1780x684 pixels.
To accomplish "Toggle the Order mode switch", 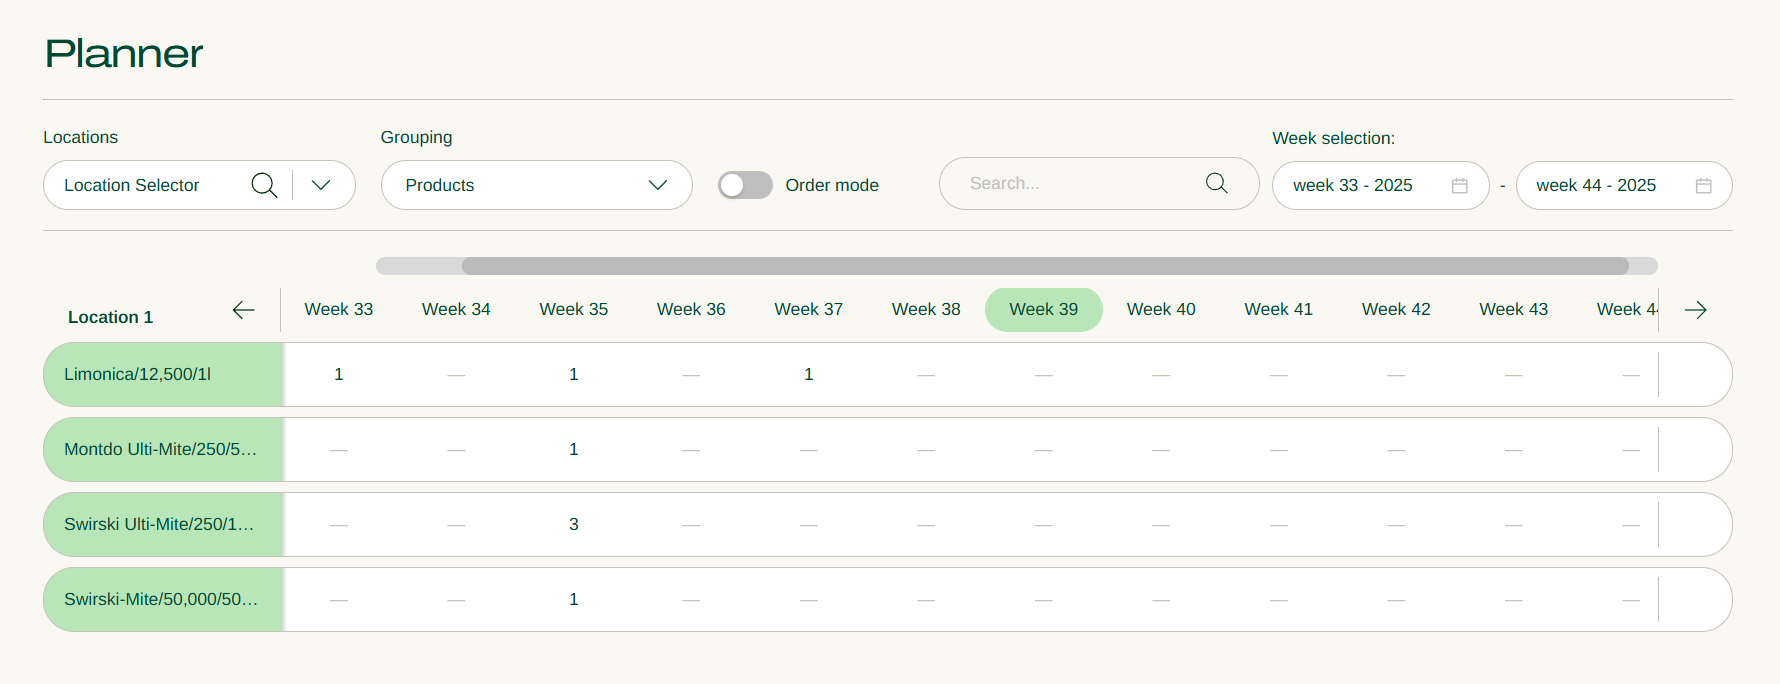I will (x=745, y=185).
